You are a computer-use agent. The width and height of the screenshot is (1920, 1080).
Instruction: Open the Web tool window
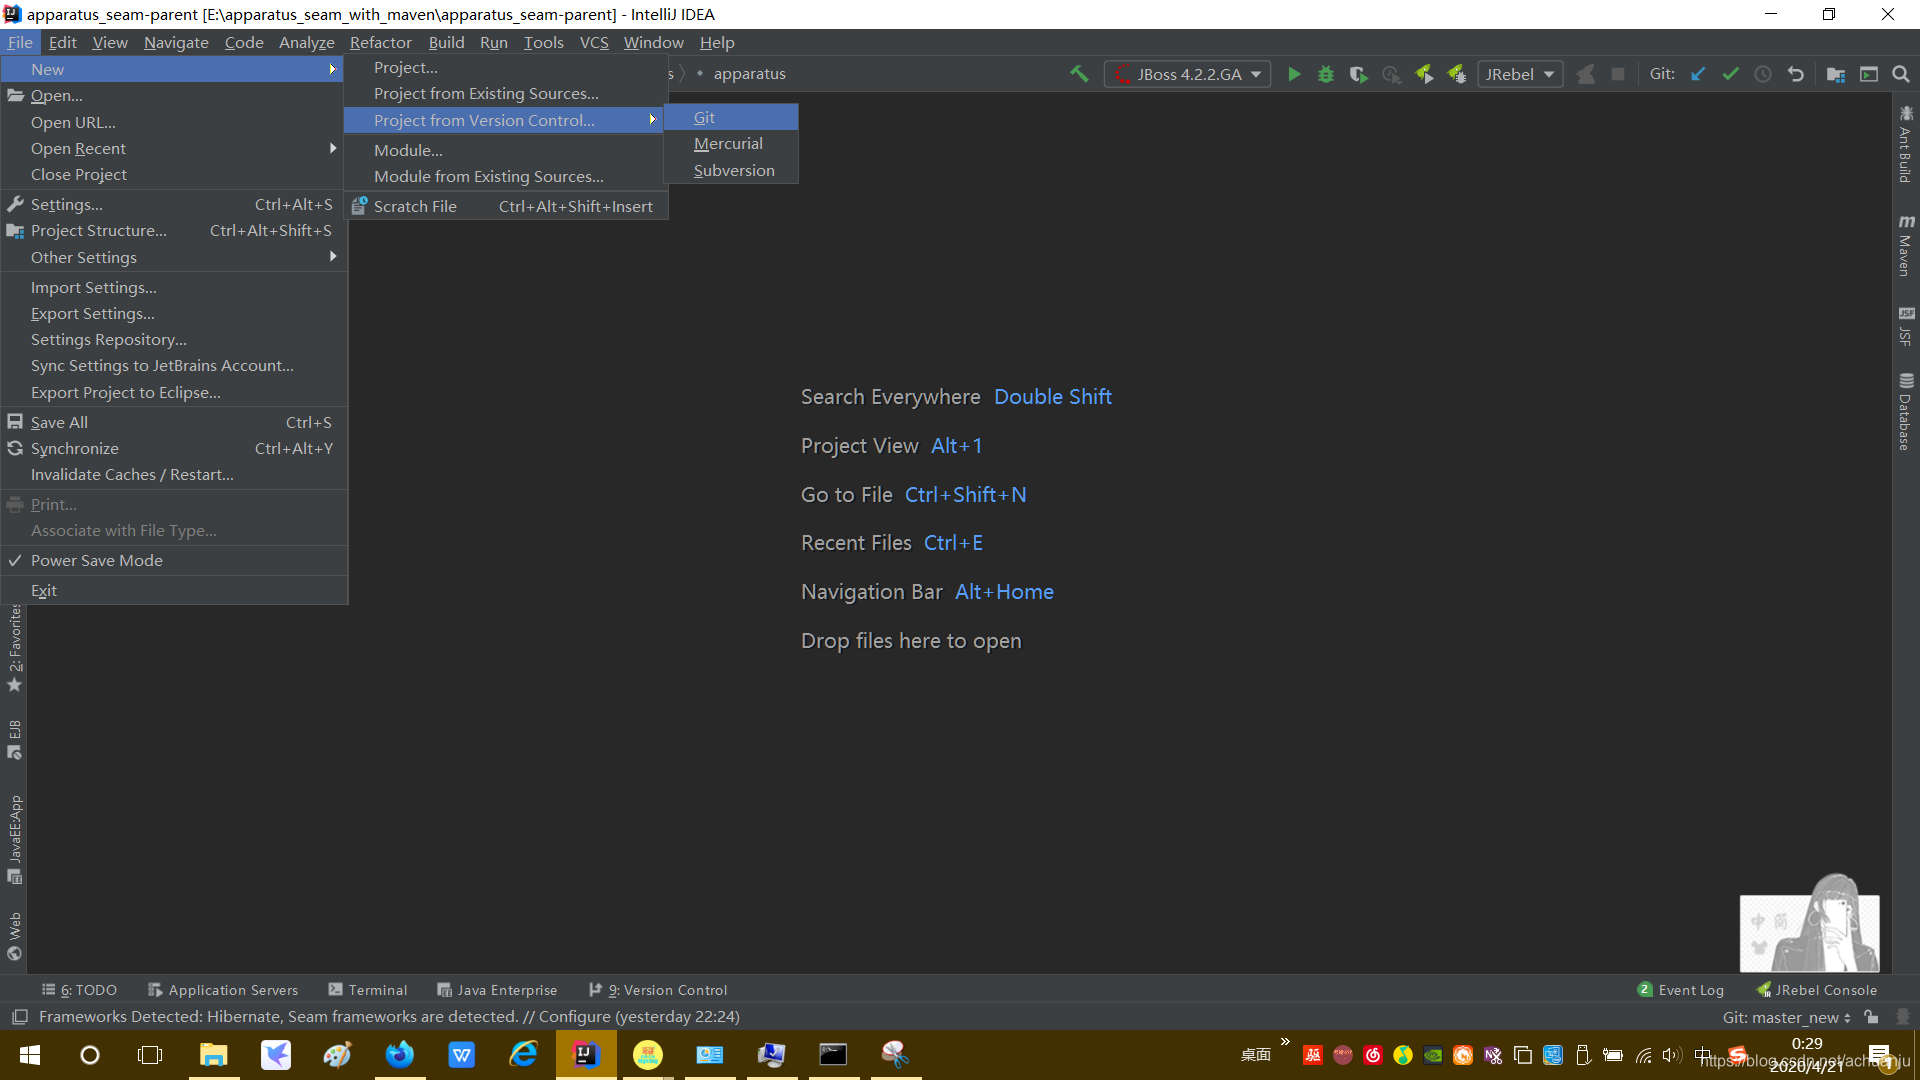click(14, 936)
